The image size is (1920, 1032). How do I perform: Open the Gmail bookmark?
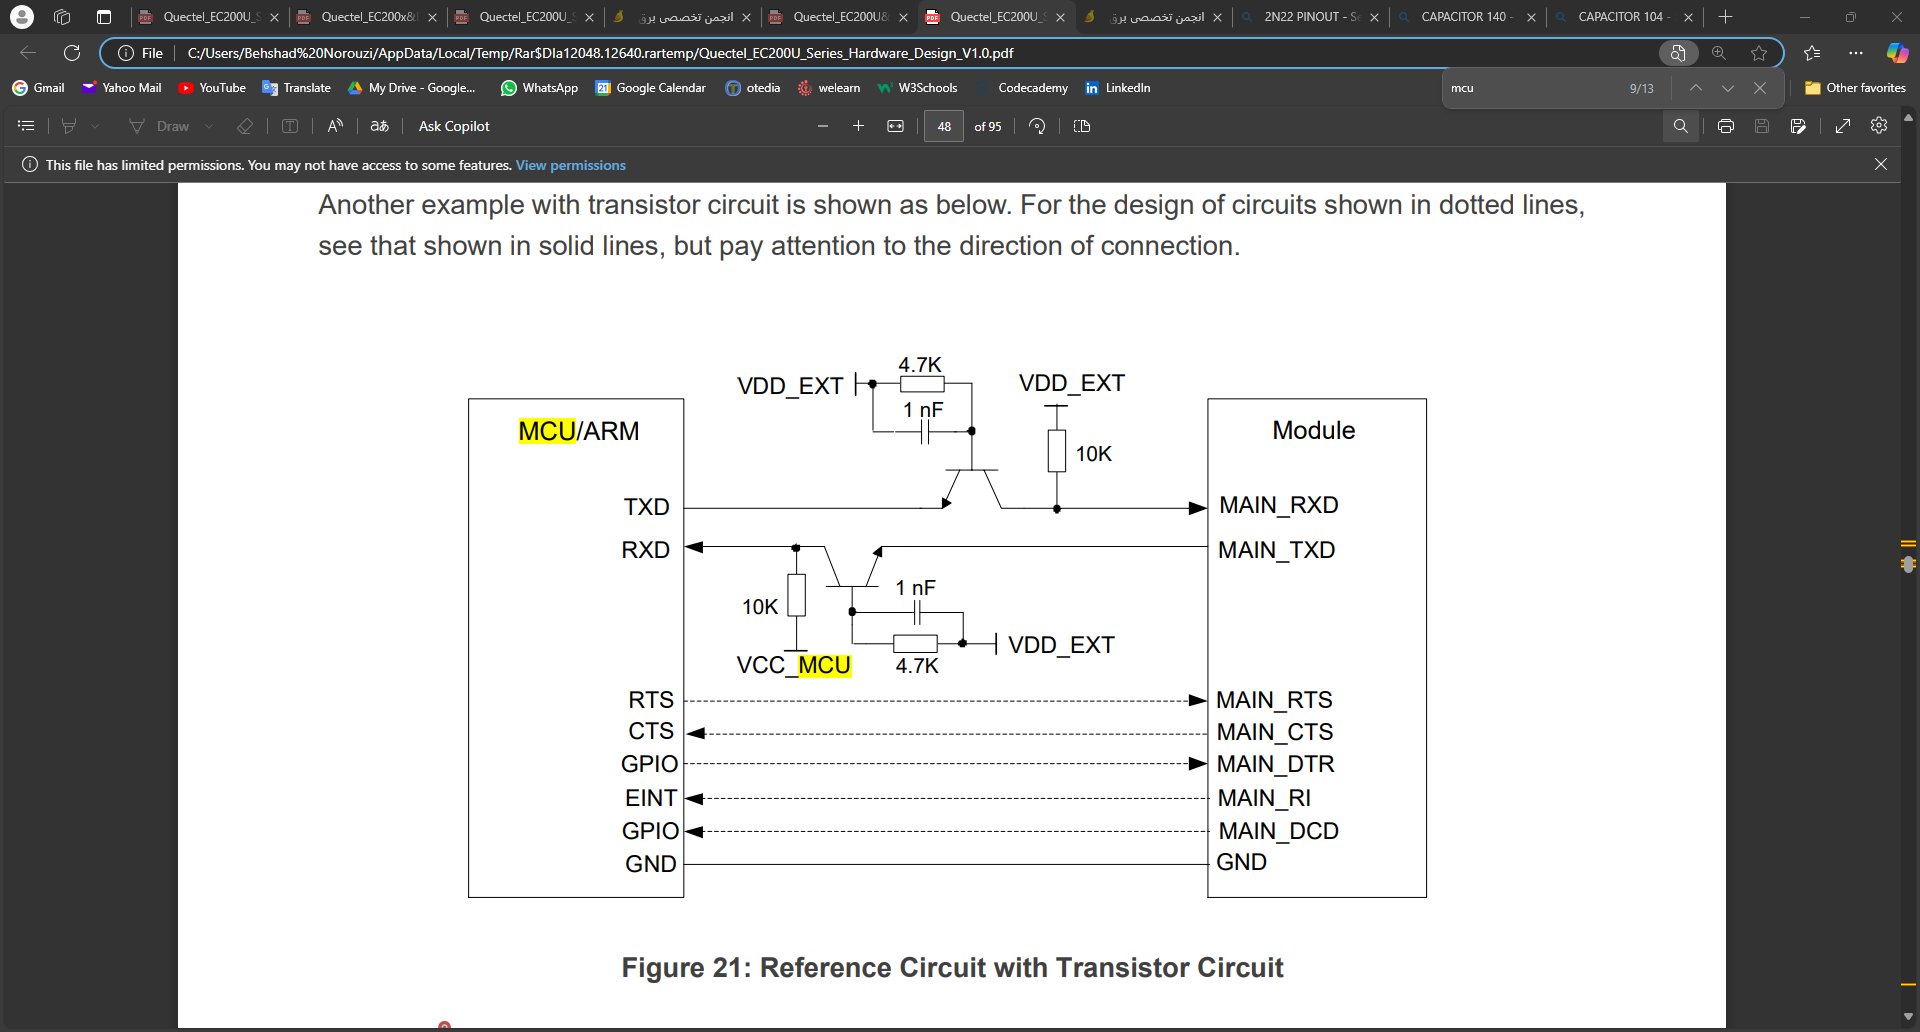(x=38, y=88)
